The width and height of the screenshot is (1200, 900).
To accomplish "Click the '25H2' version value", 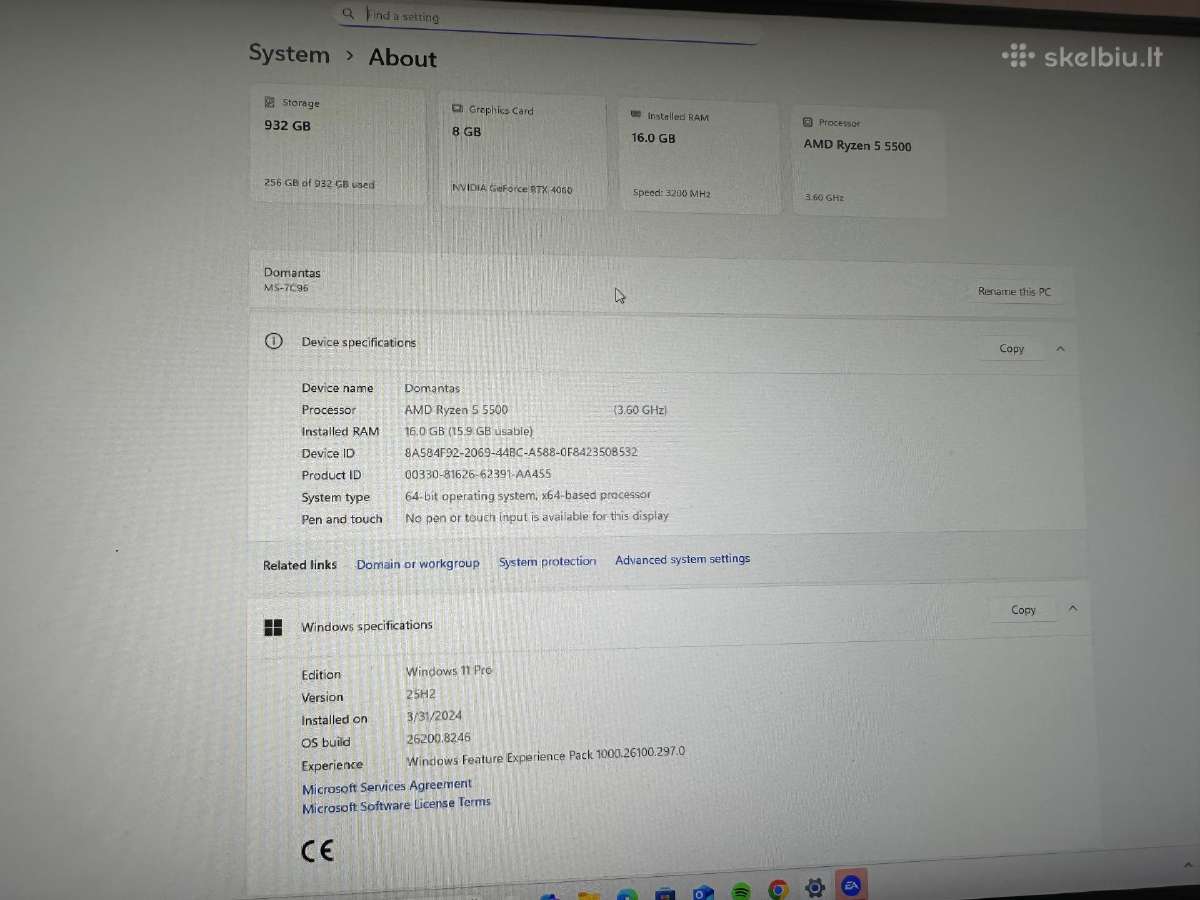I will click(421, 693).
